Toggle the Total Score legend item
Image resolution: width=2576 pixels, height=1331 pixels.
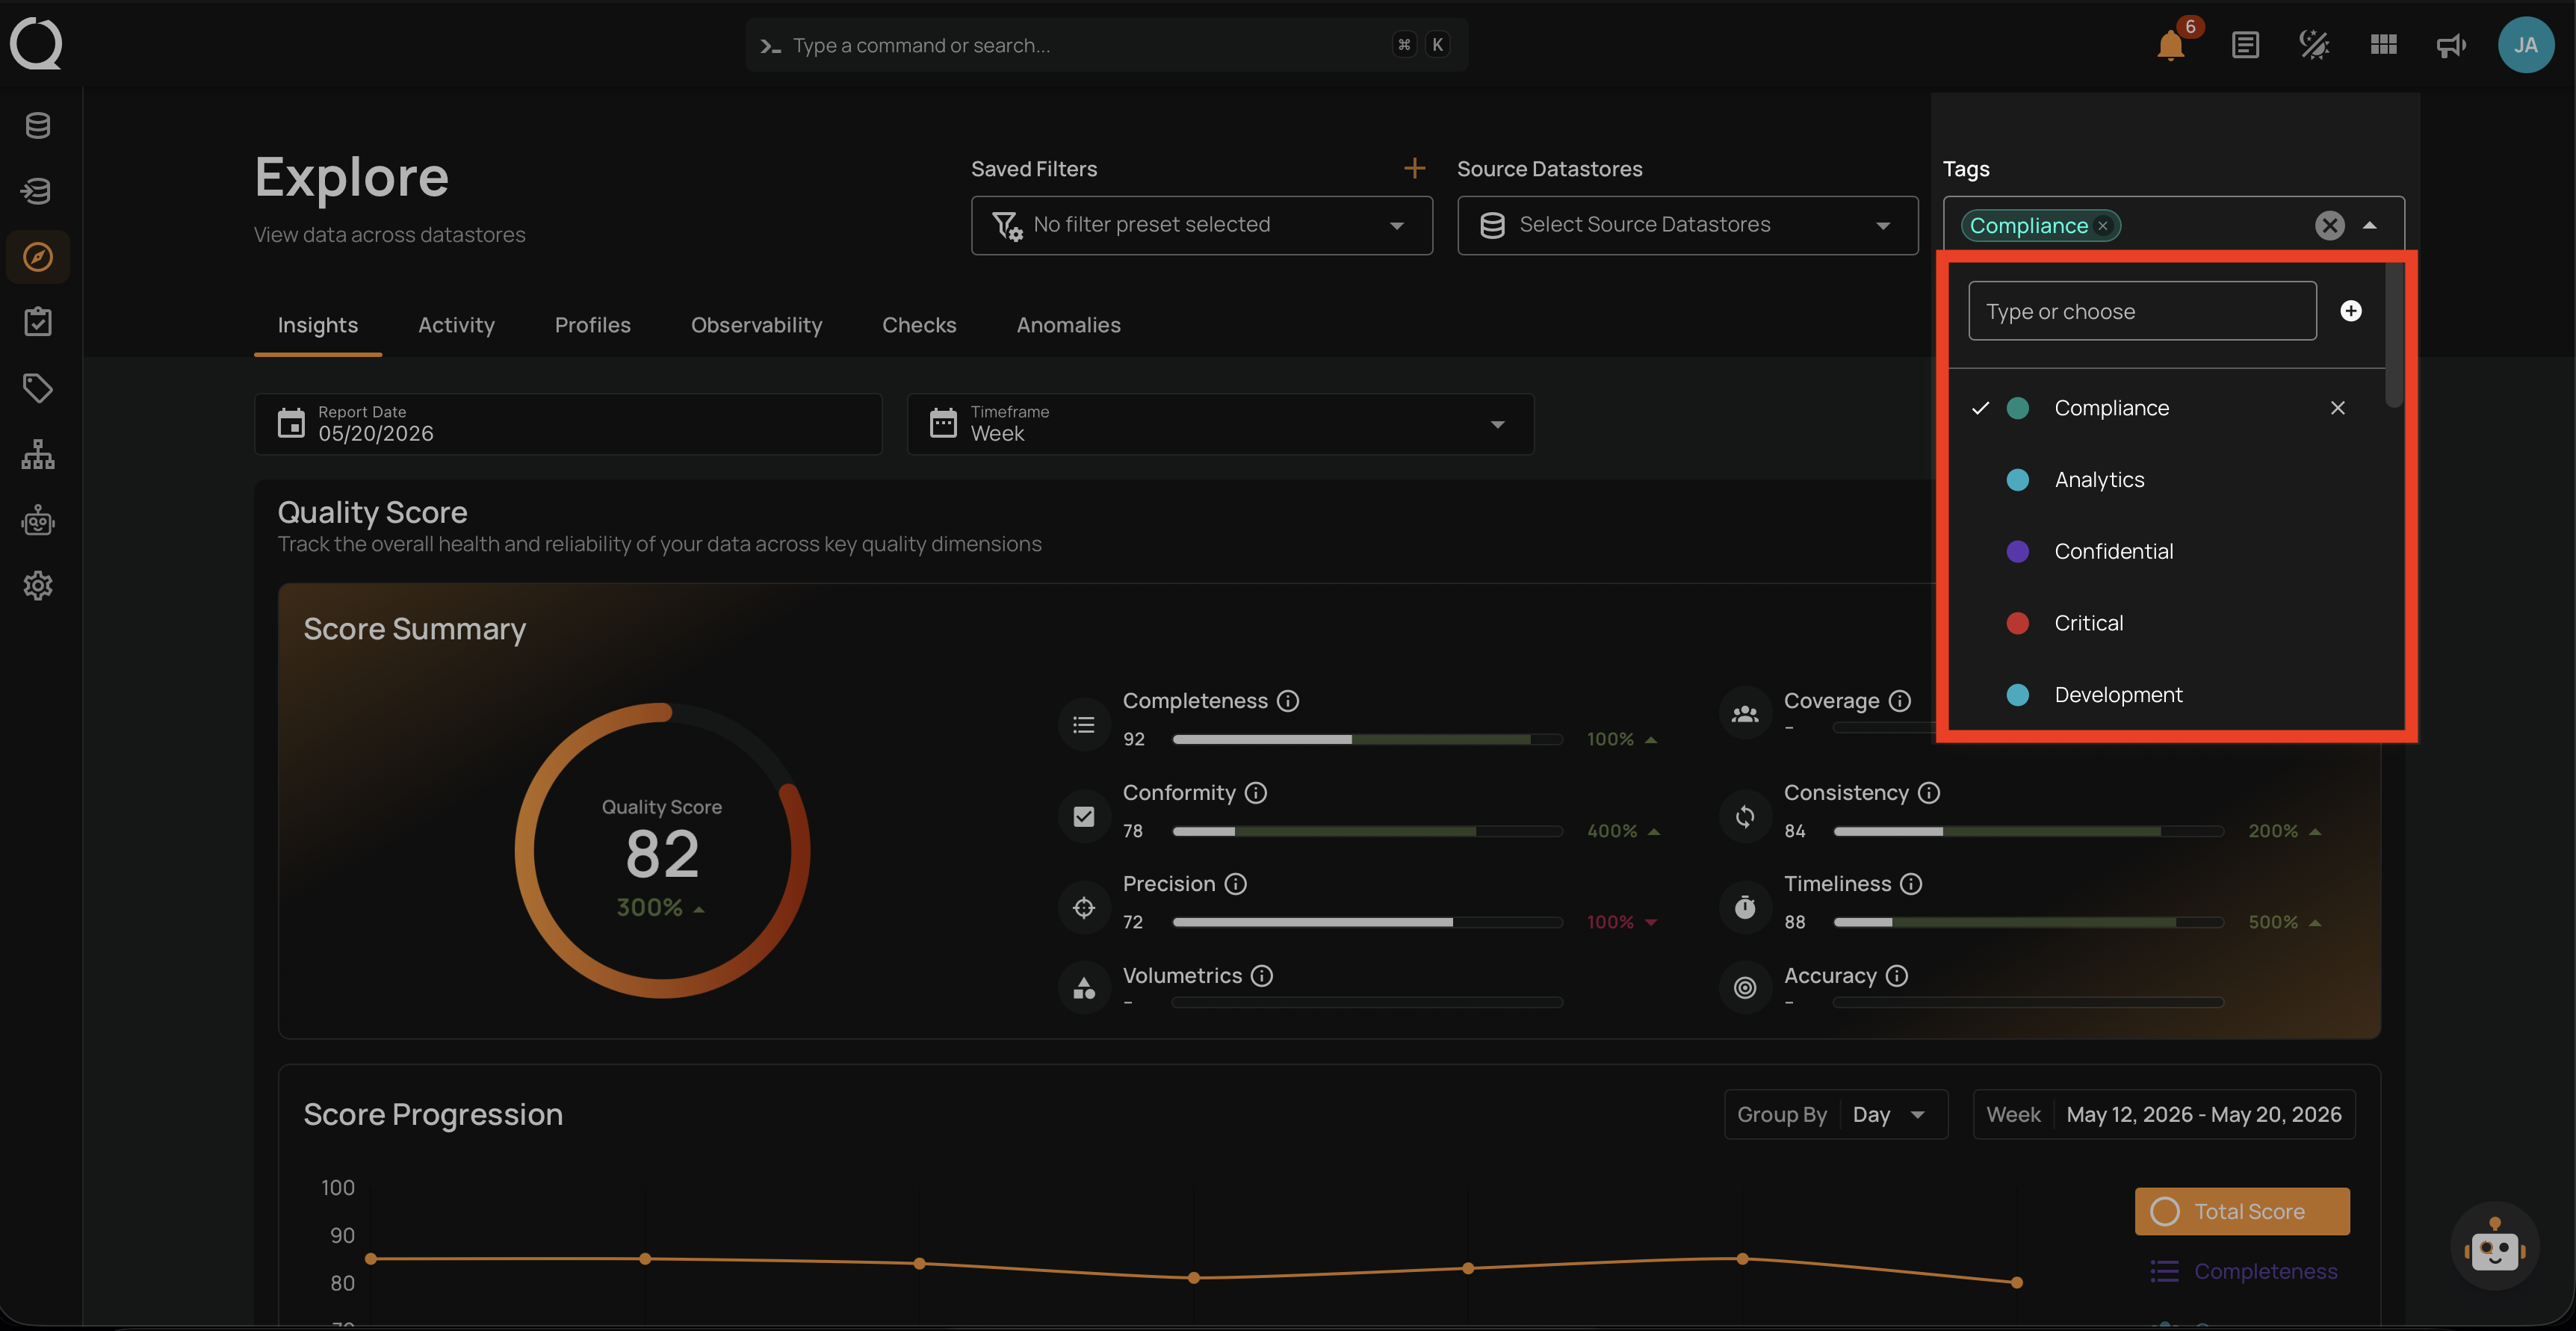coord(2242,1212)
